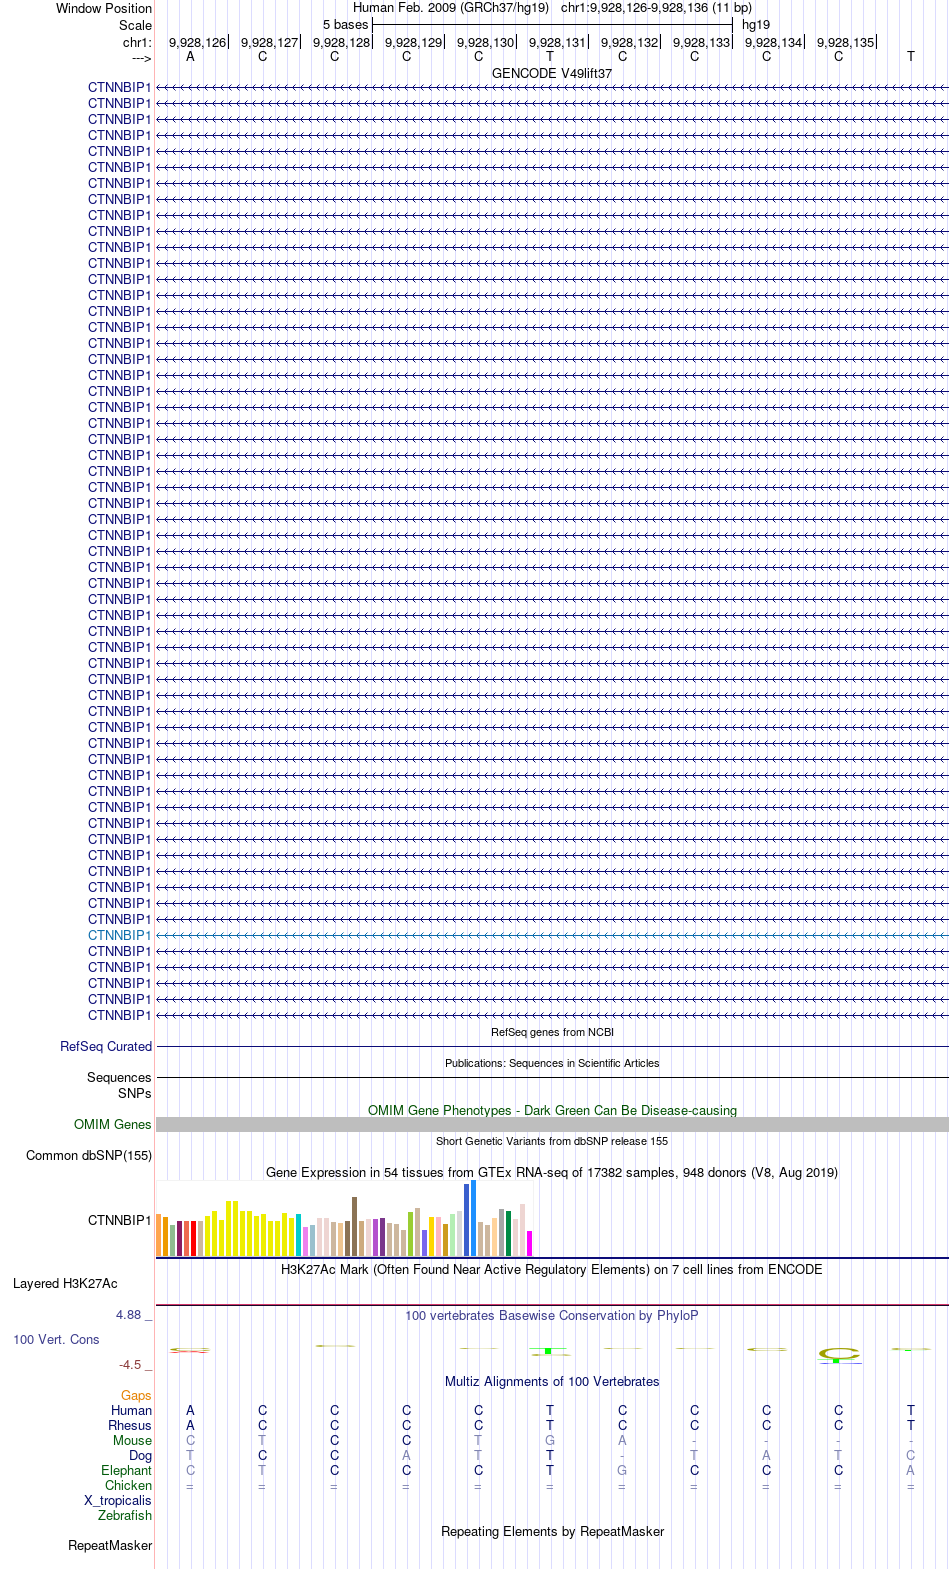Click the OMIM Gene Phenotypes track title
The height and width of the screenshot is (1569, 950).
552,1110
